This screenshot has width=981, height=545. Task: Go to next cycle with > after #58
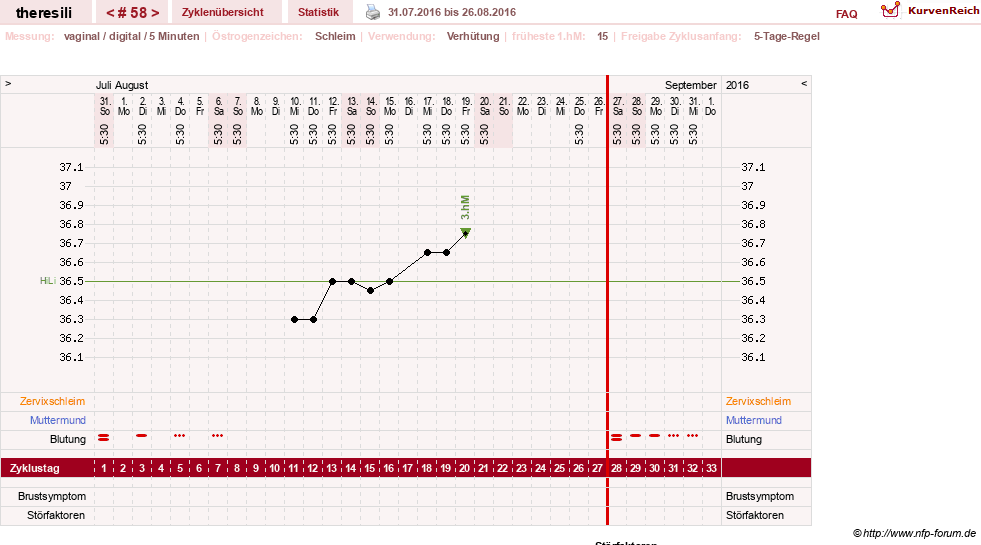[x=155, y=13]
